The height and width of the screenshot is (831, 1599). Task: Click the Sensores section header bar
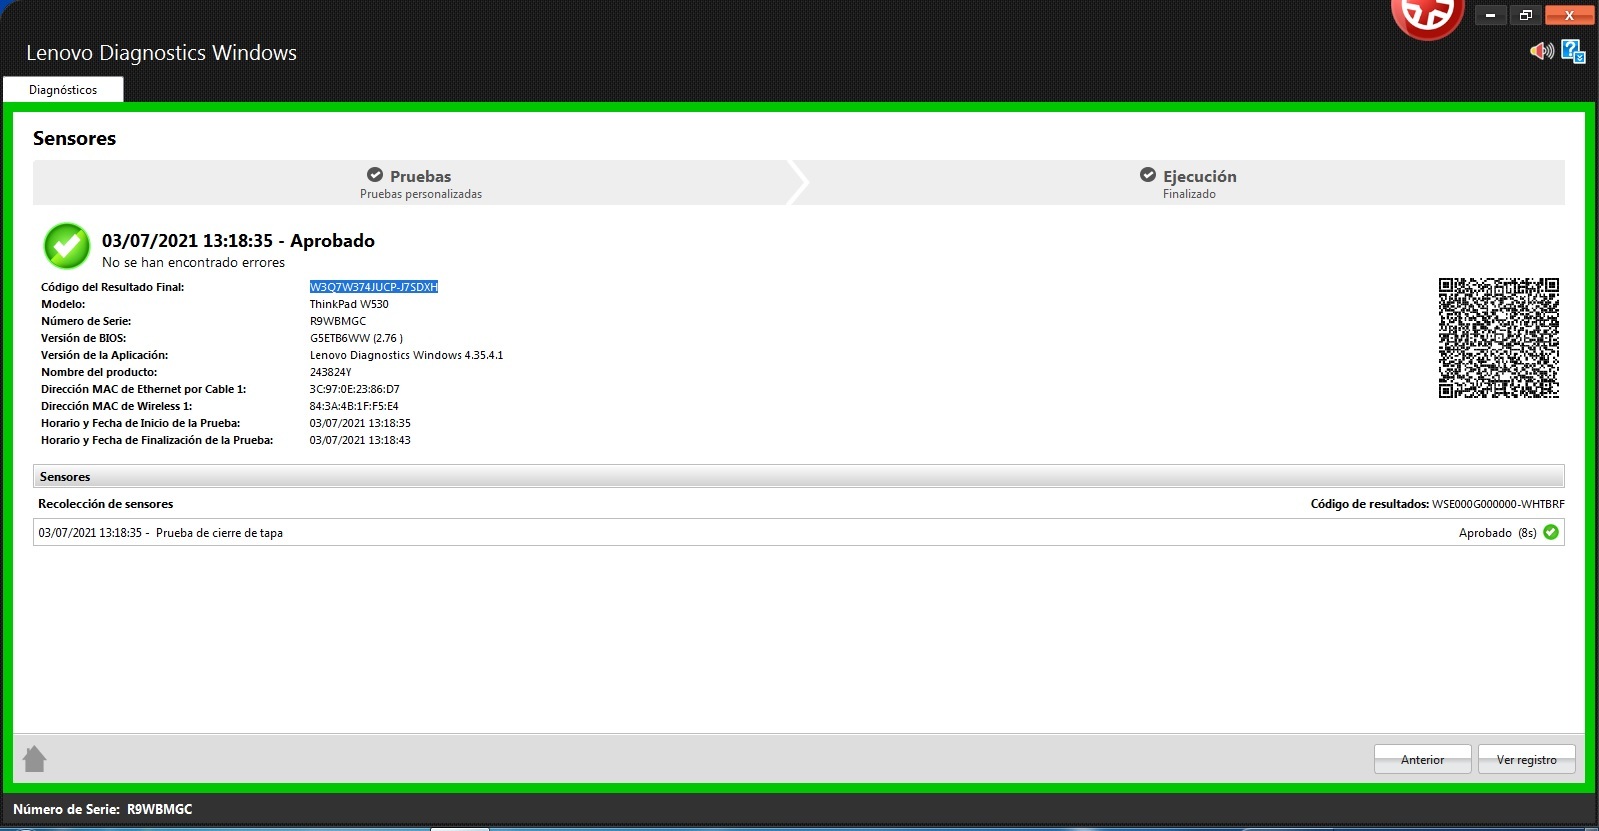pyautogui.click(x=799, y=476)
